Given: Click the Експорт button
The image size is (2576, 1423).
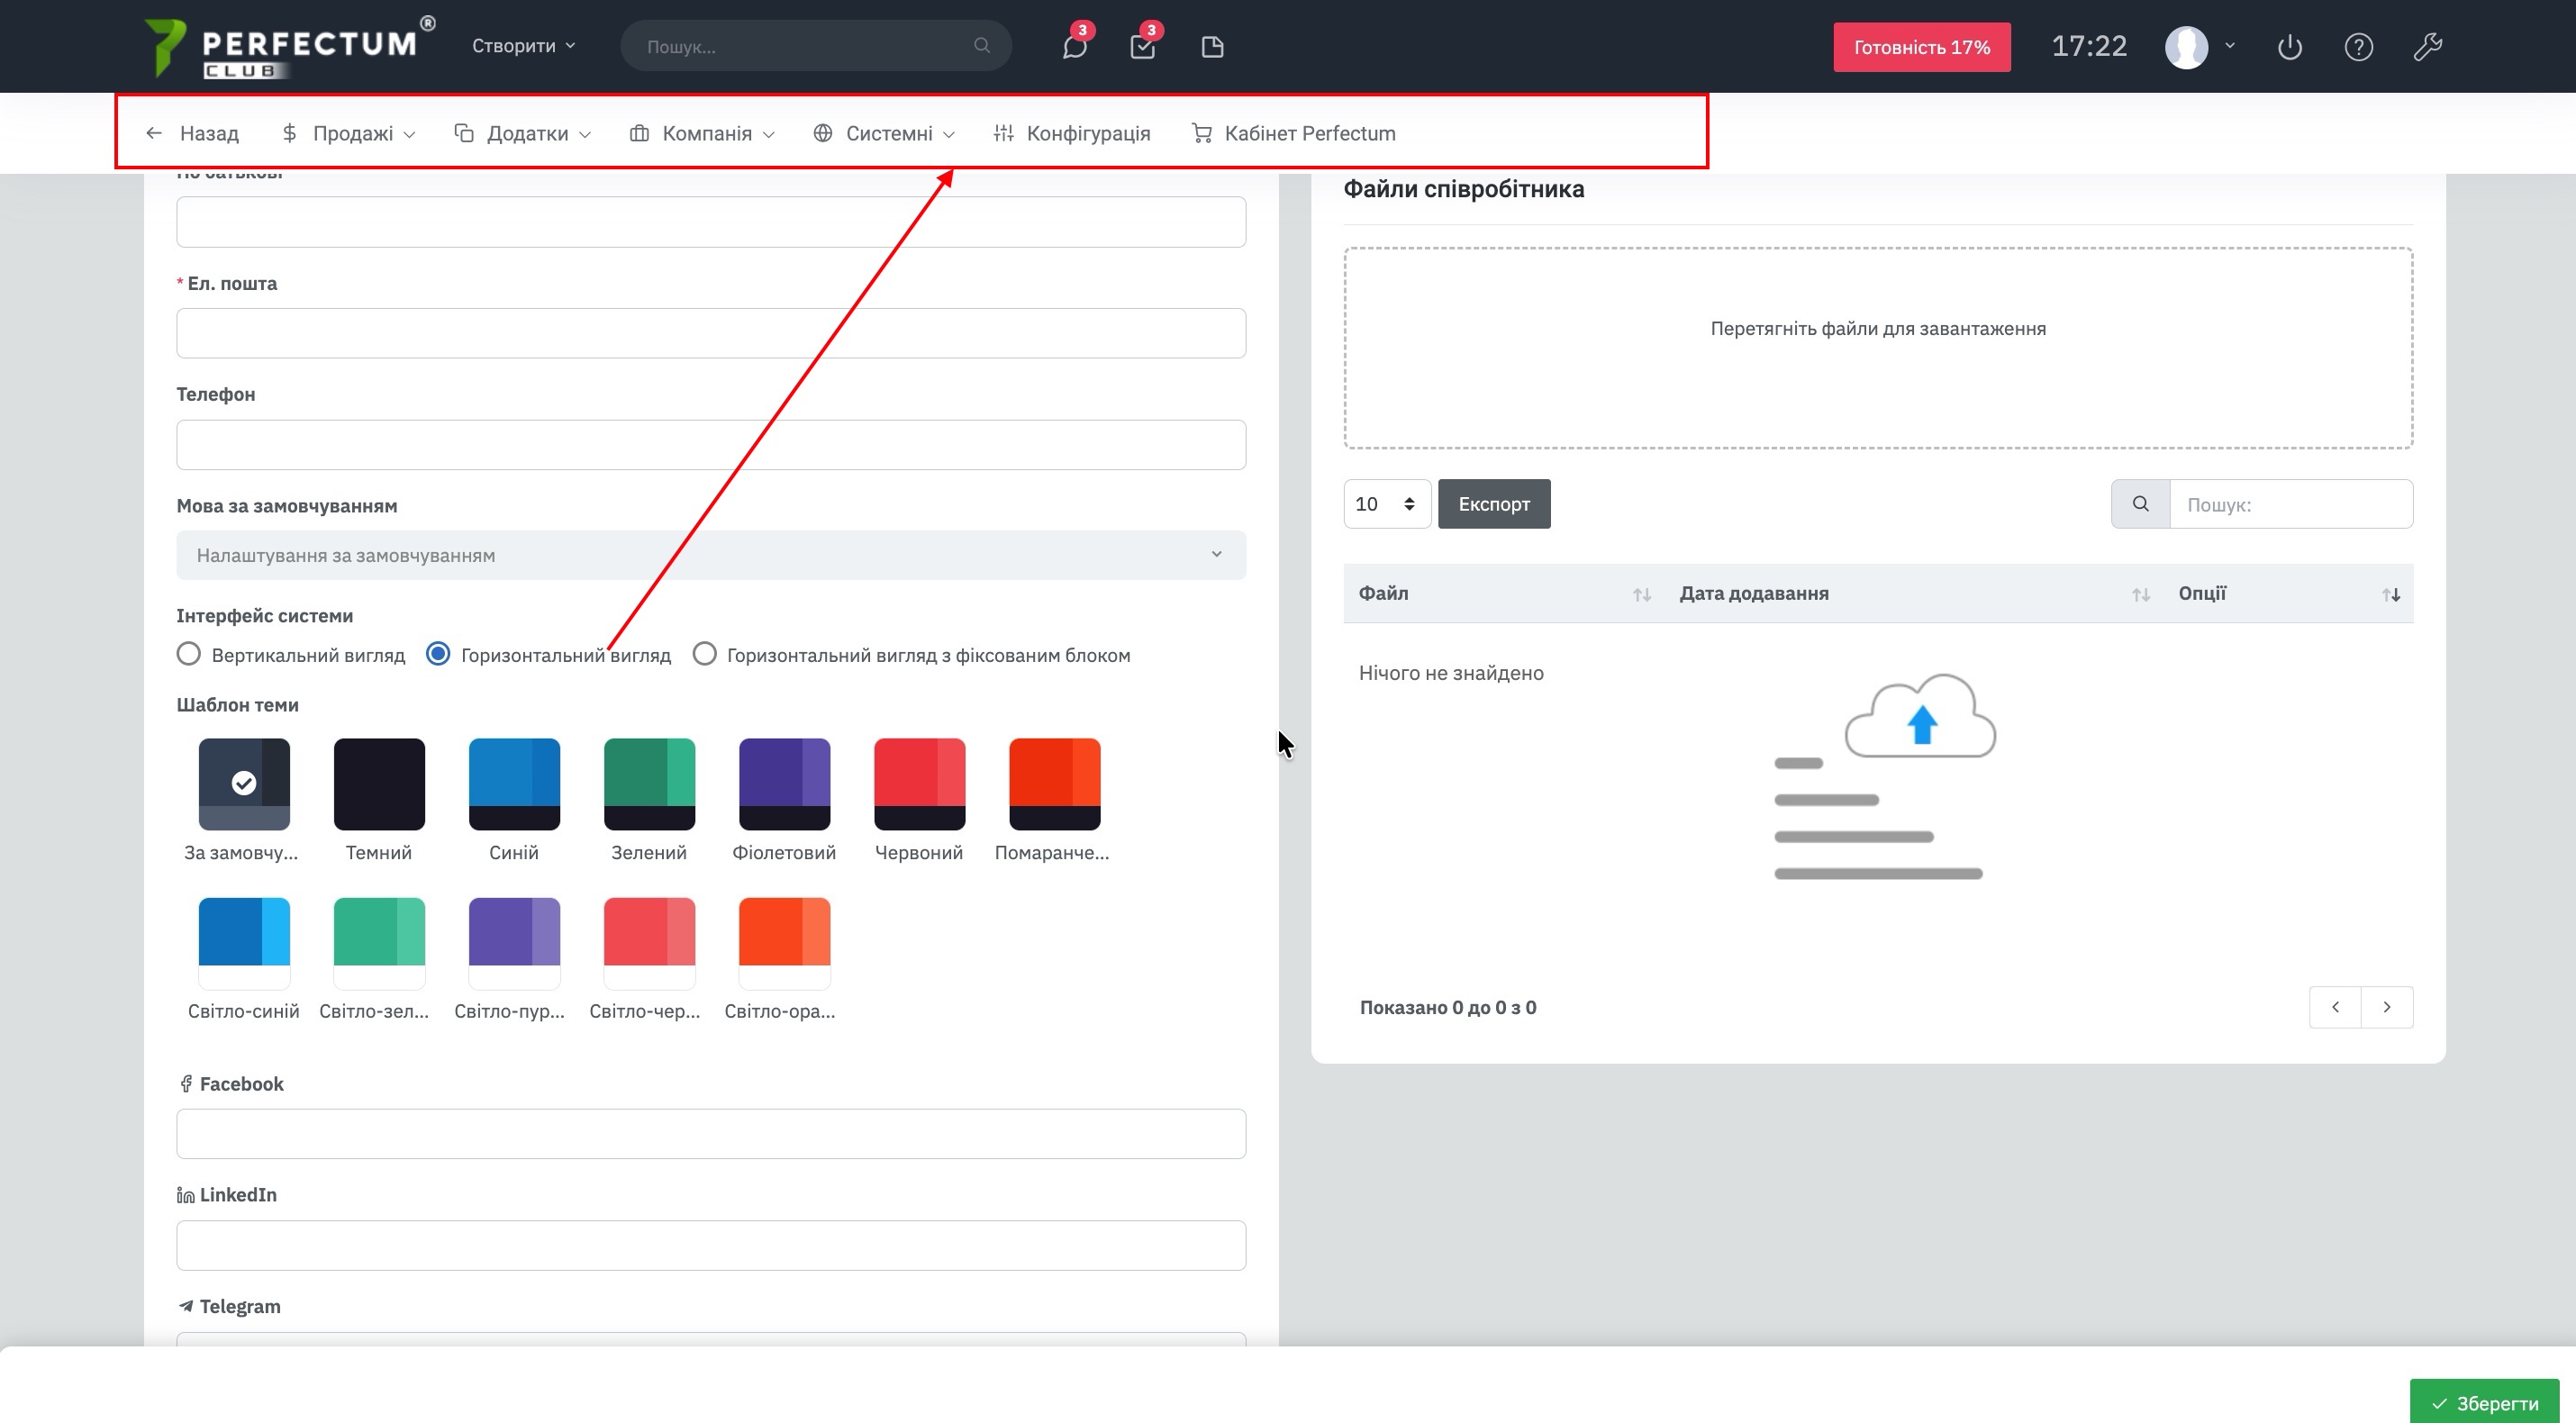Looking at the screenshot, I should (x=1493, y=504).
